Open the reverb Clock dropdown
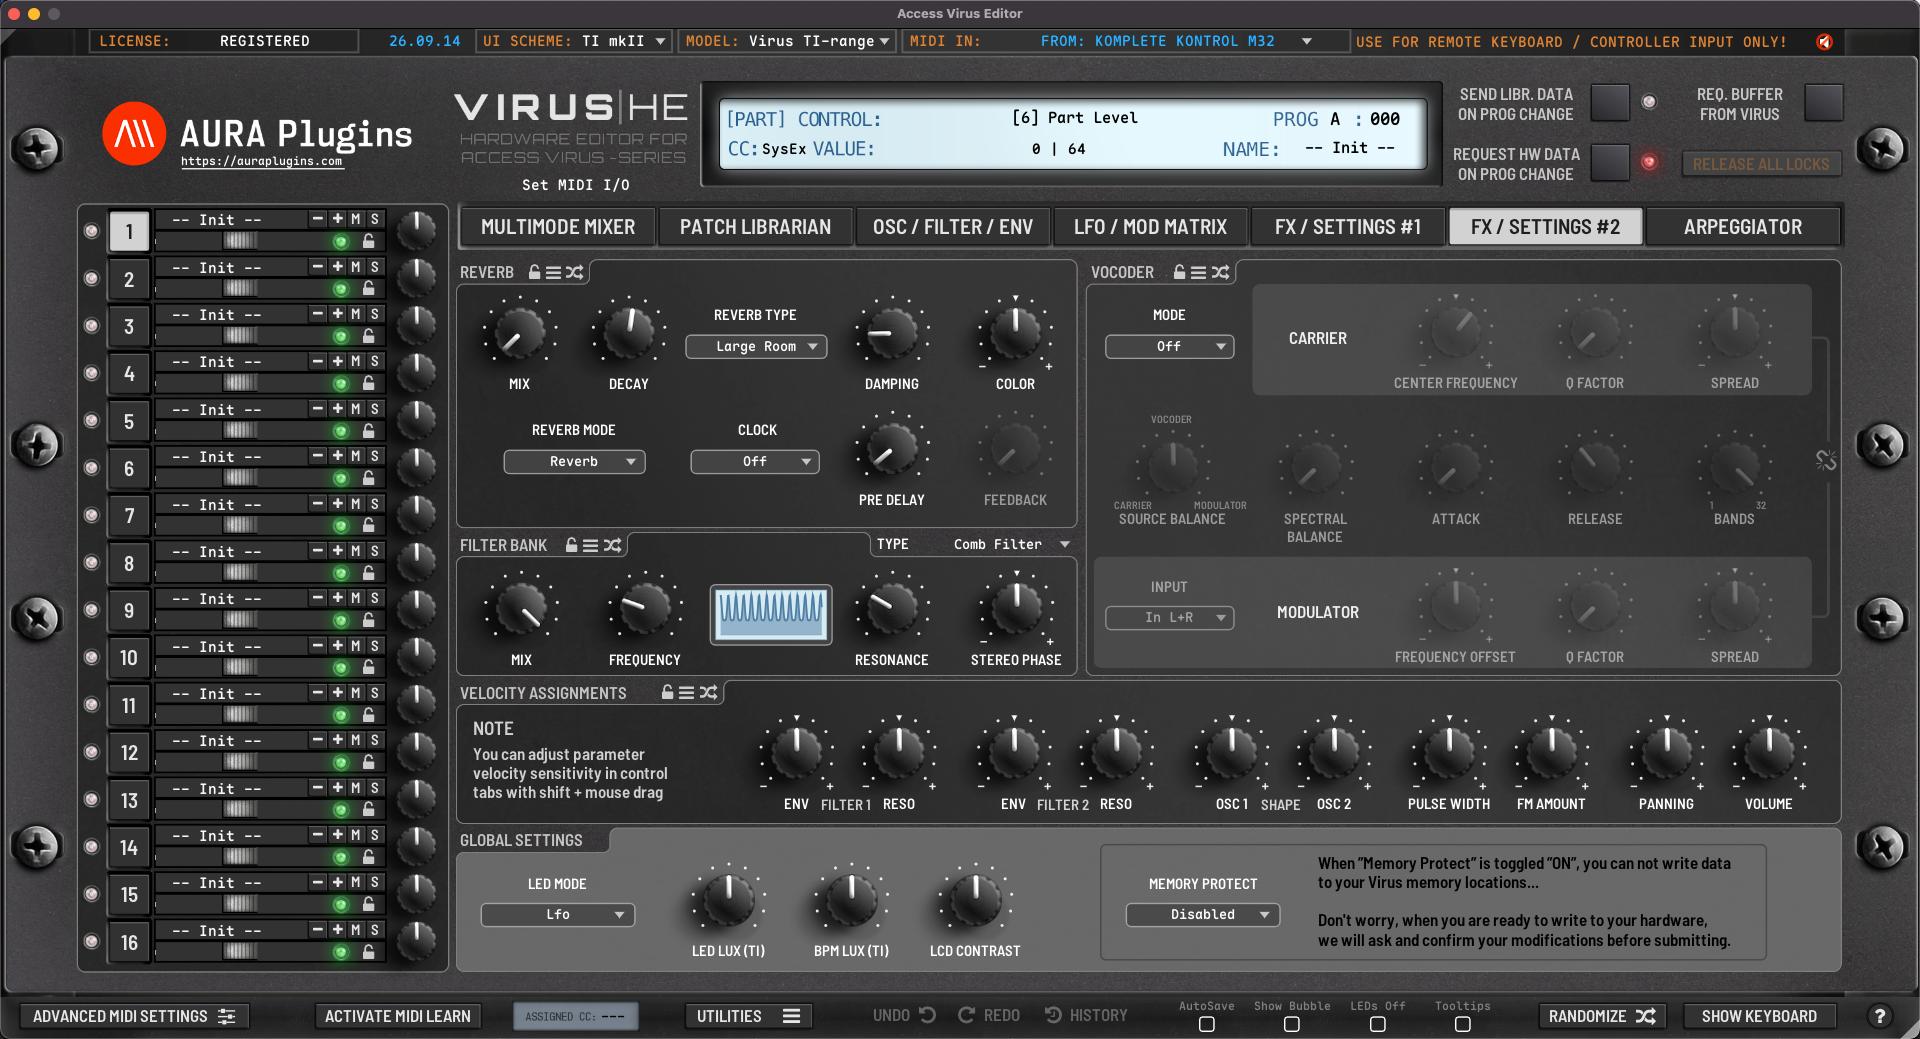 coord(755,462)
